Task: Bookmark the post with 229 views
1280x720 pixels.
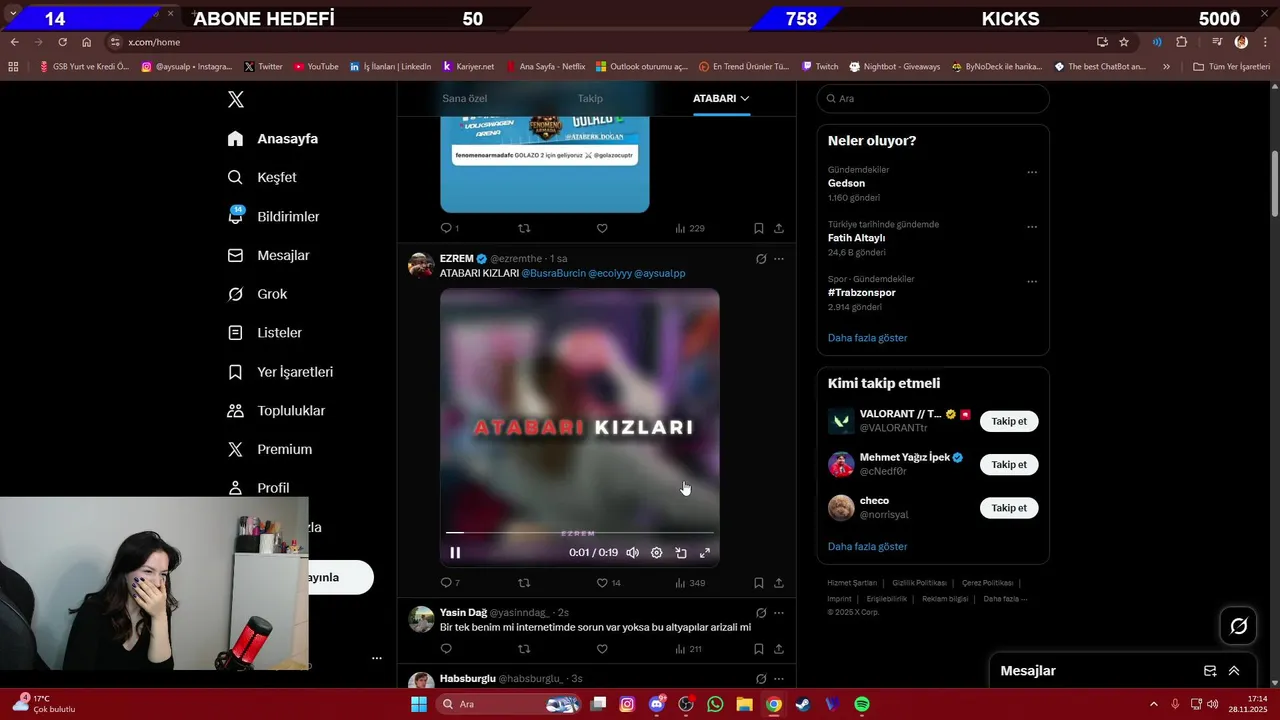Action: 759,228
